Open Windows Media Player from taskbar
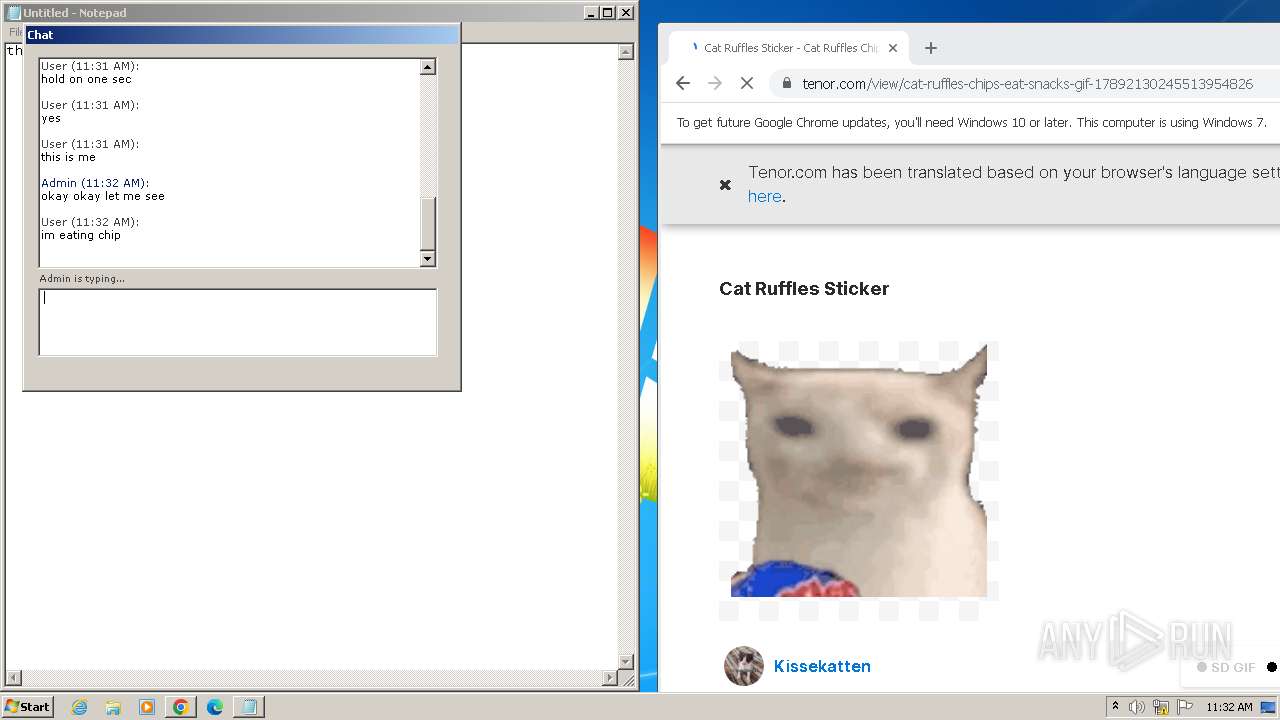This screenshot has height=720, width=1280. [147, 707]
